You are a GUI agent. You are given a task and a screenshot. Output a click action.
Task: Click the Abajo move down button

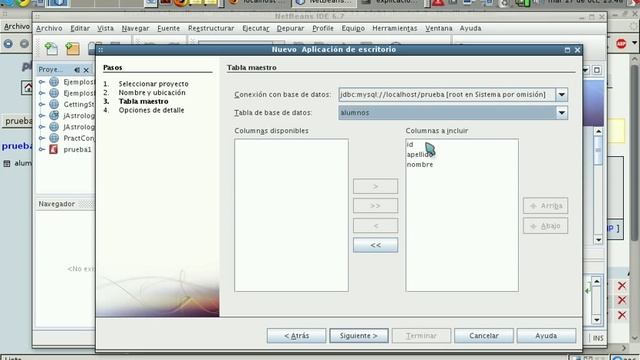(x=545, y=226)
